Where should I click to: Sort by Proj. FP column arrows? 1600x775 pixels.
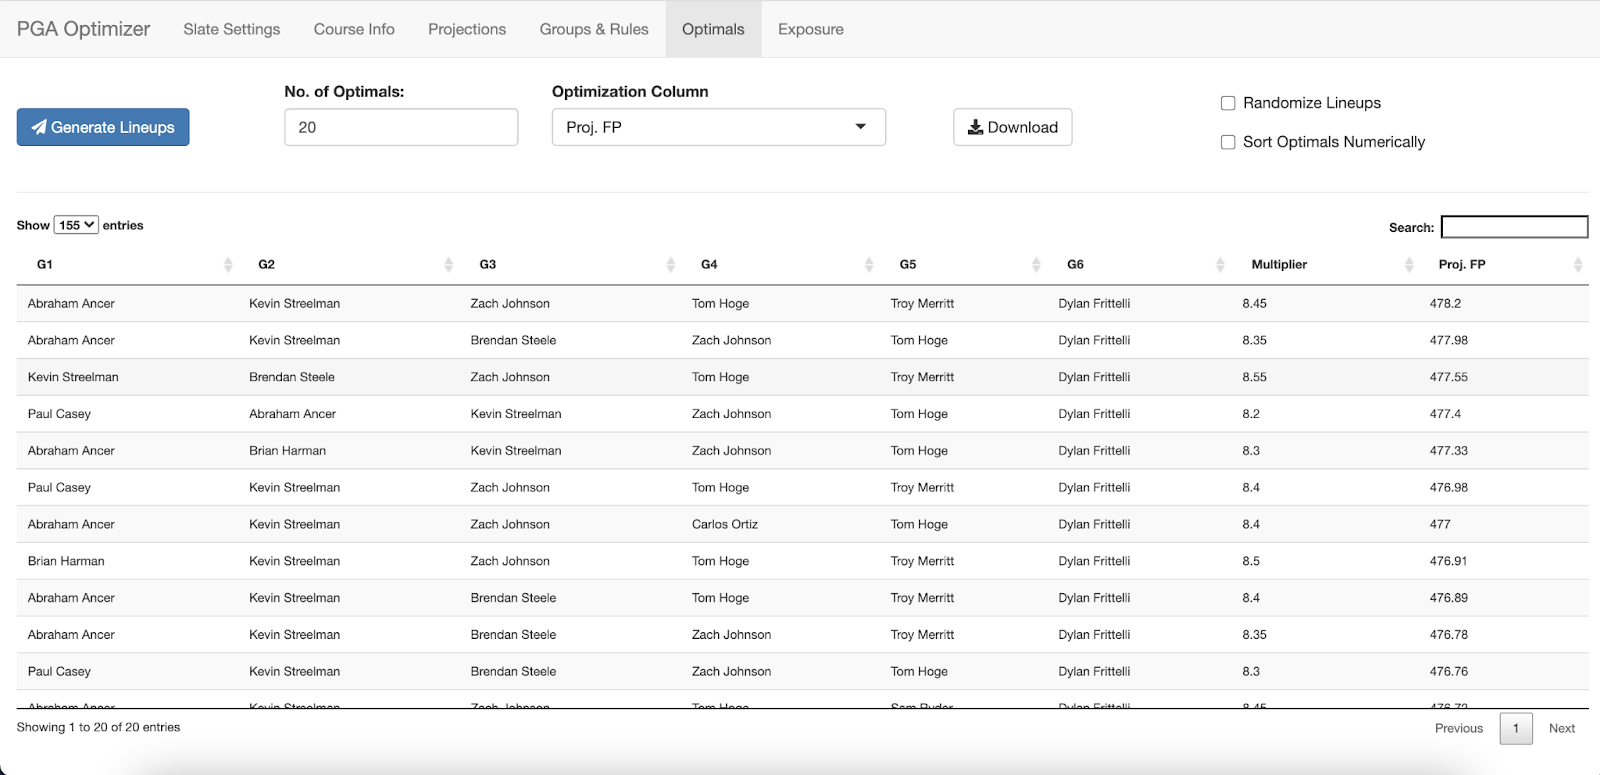[x=1578, y=265]
